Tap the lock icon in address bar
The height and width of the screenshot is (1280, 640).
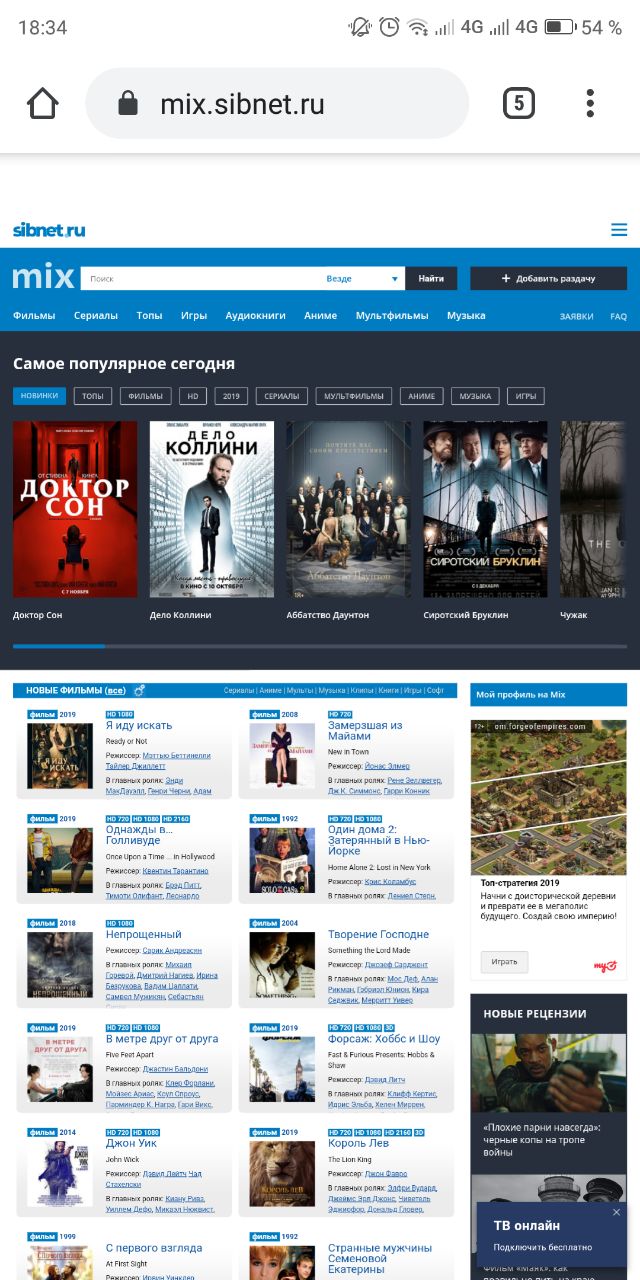127,104
